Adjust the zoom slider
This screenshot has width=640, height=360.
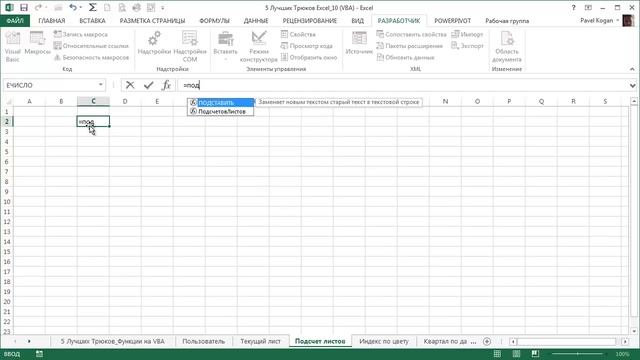(578, 354)
